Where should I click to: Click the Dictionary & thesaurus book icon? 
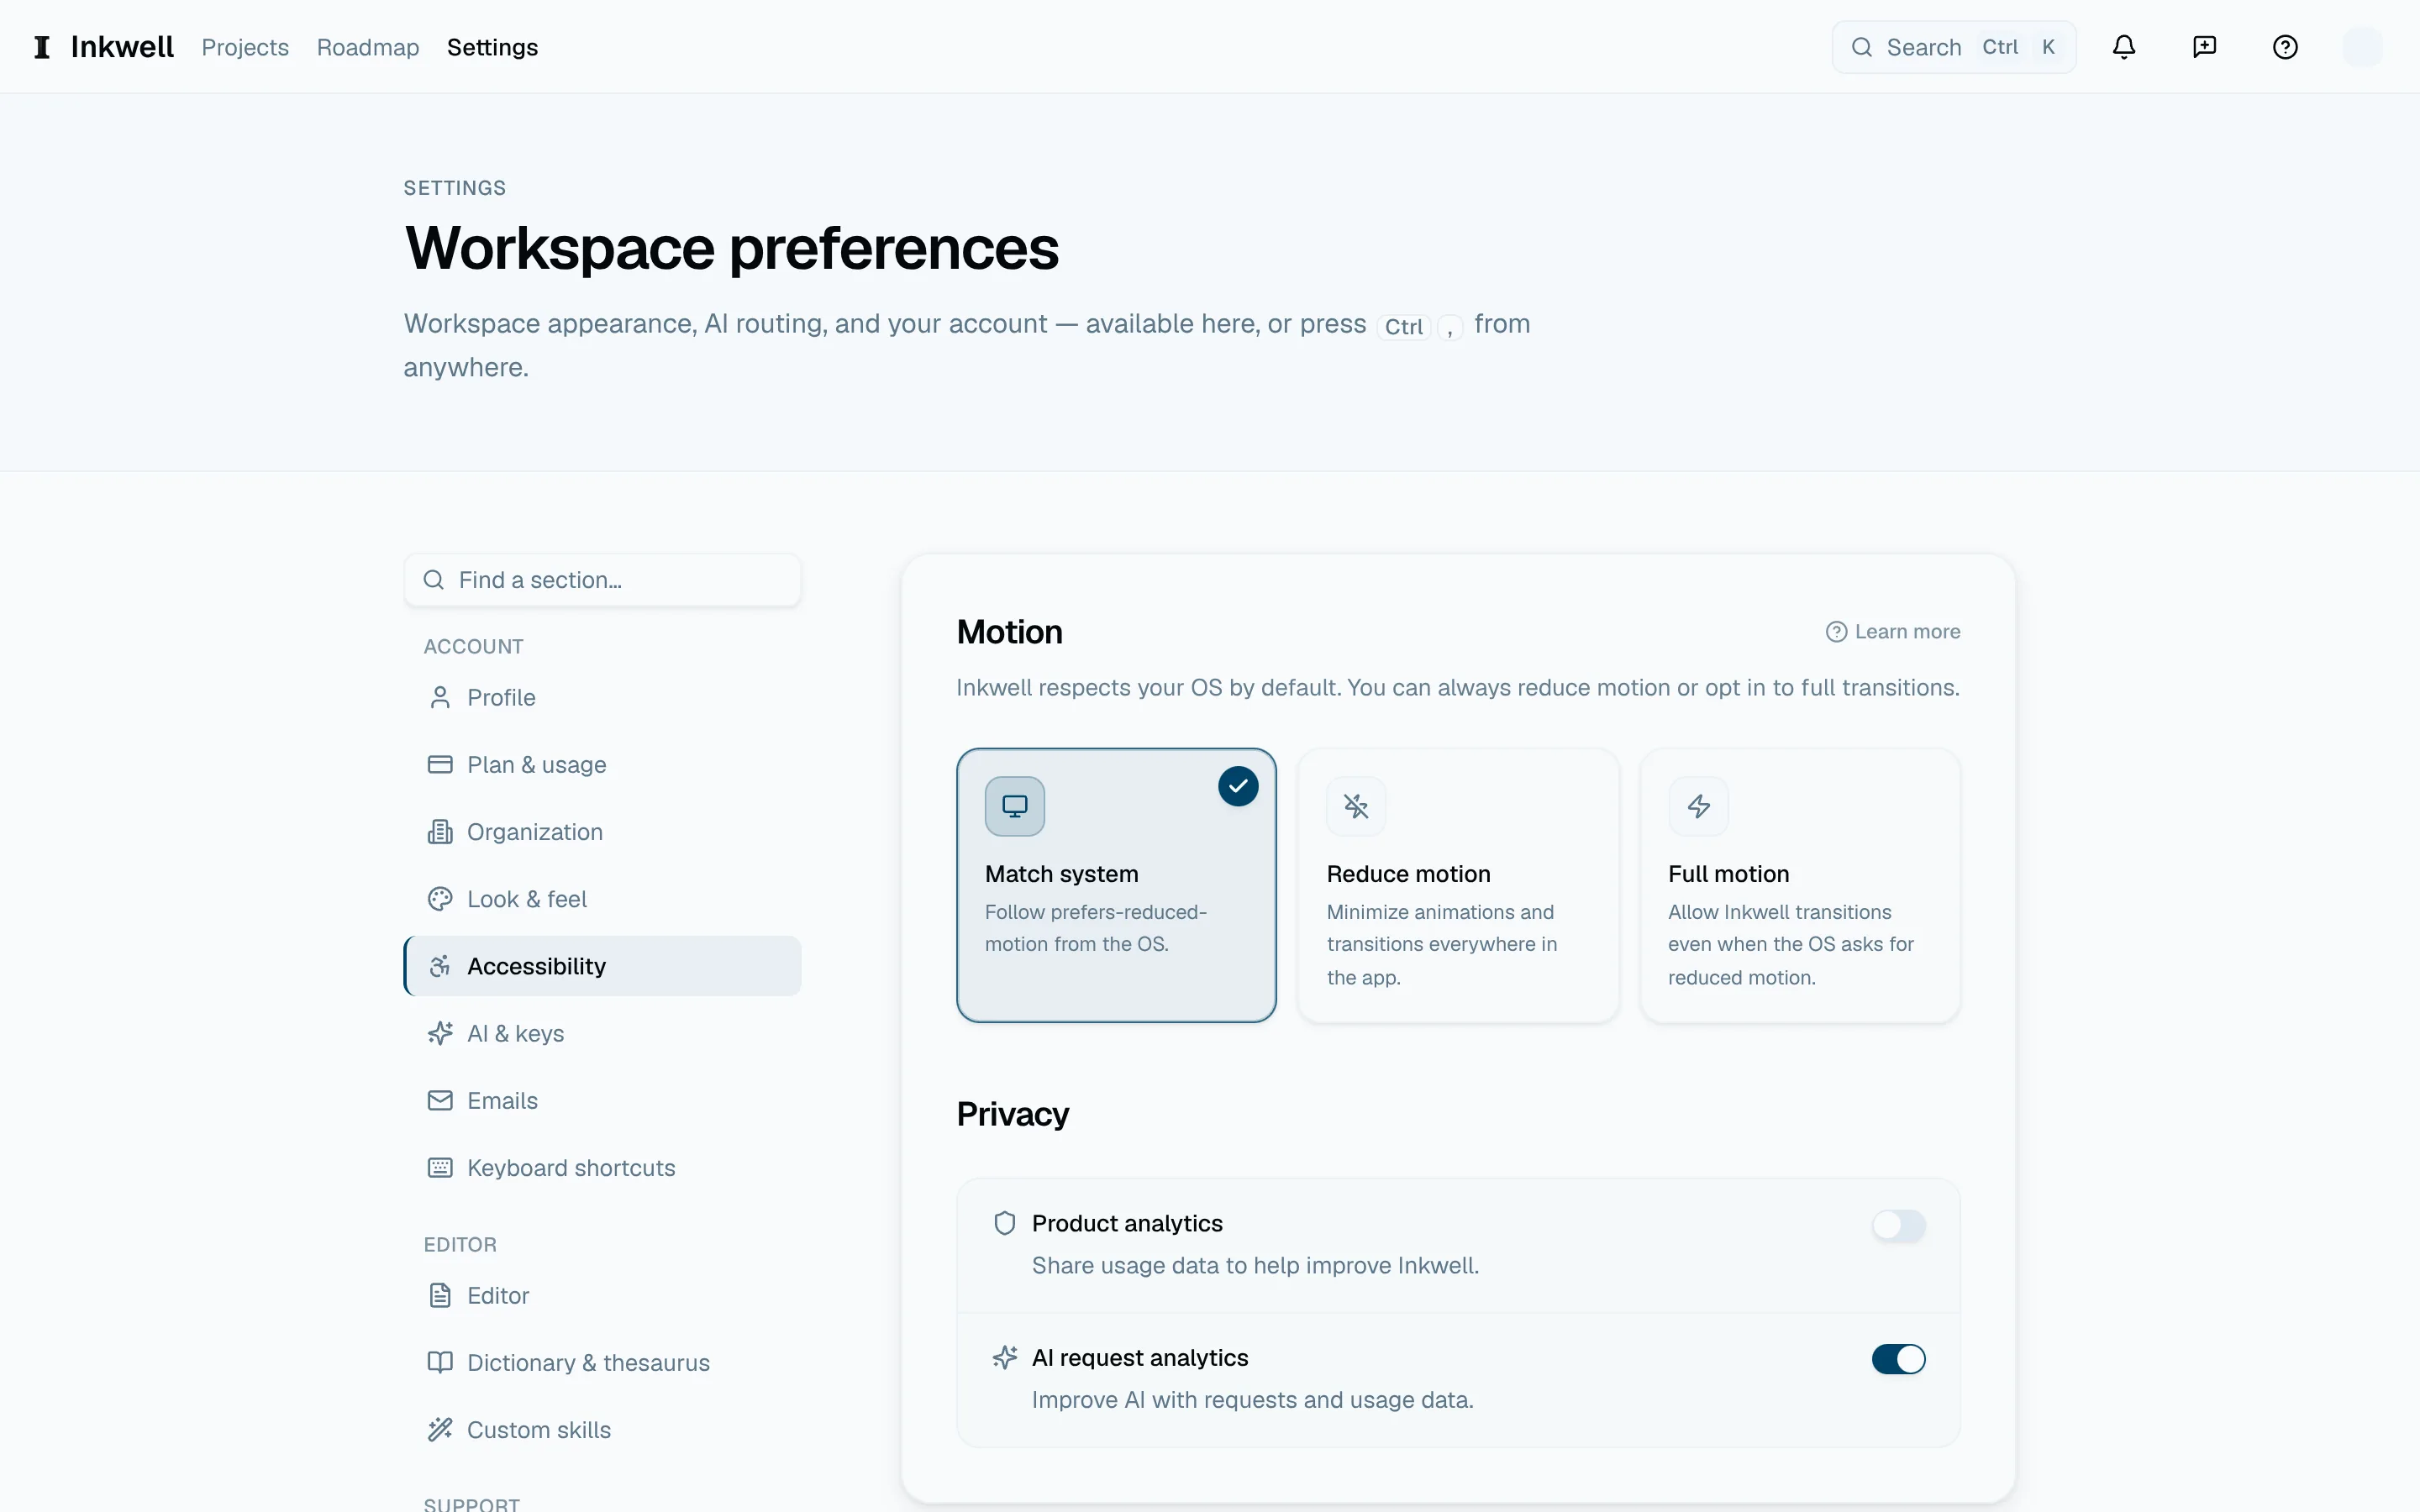(x=440, y=1362)
